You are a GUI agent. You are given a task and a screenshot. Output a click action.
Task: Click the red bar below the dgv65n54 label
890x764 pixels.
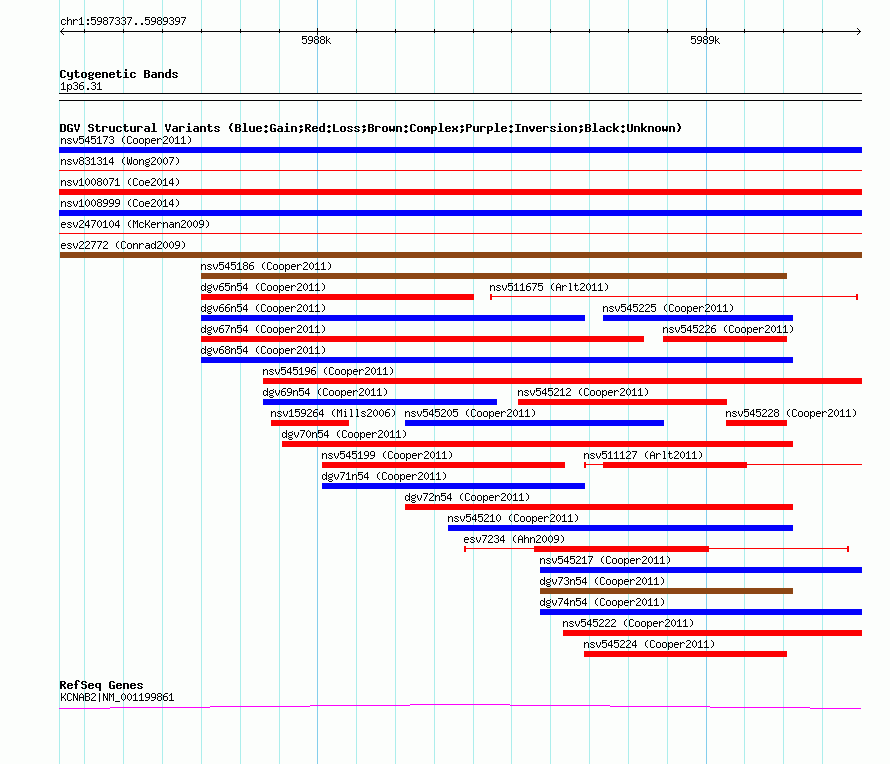337,297
